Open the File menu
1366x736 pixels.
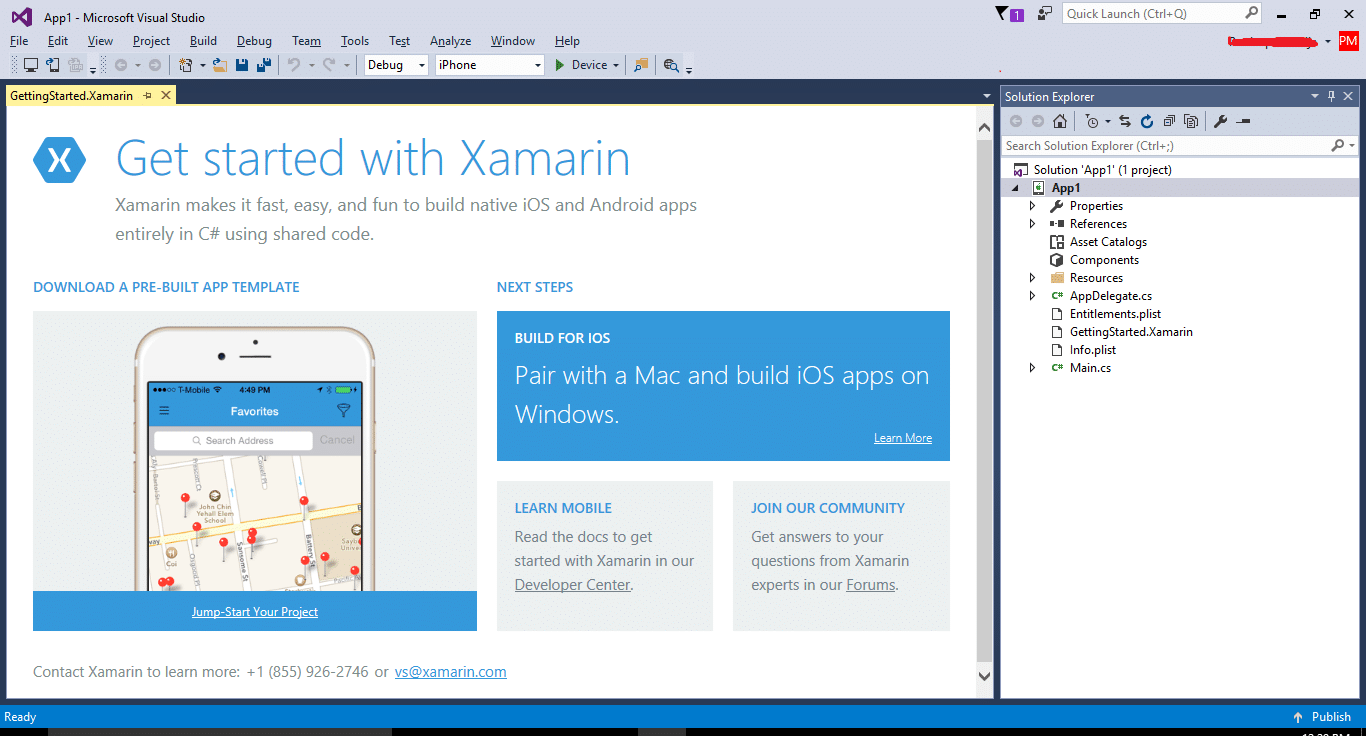pyautogui.click(x=19, y=41)
